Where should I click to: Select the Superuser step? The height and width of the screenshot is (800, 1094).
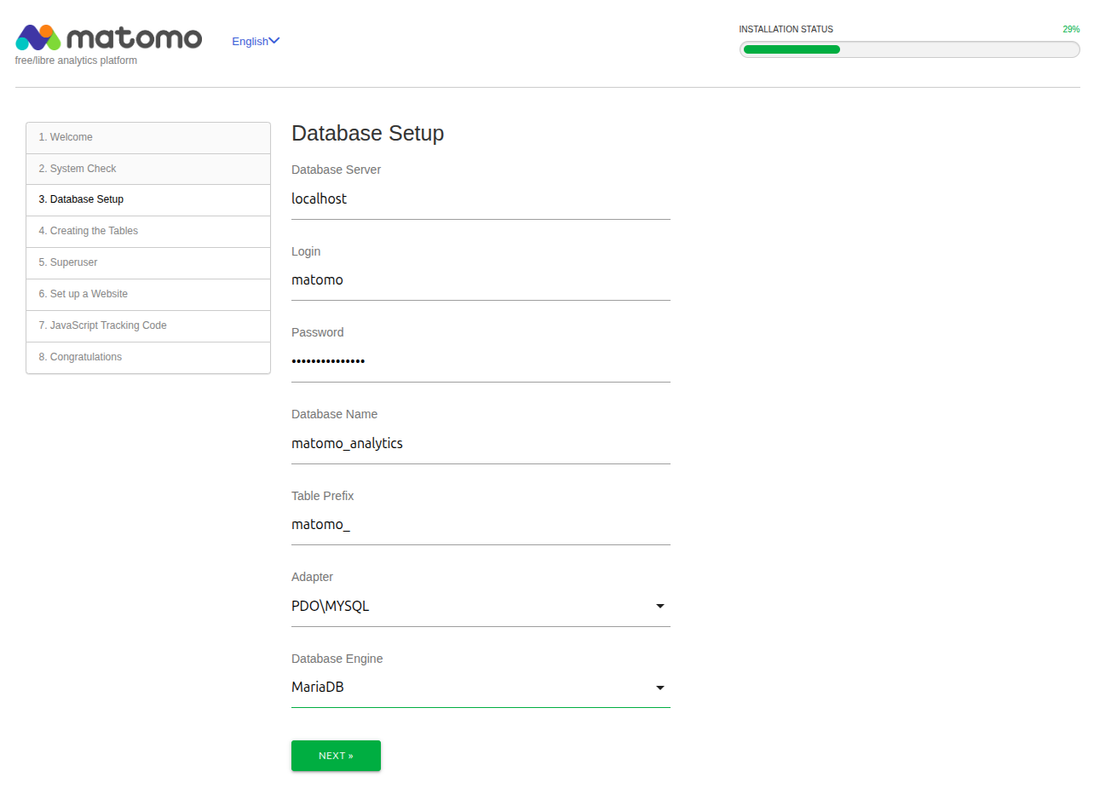coord(148,263)
